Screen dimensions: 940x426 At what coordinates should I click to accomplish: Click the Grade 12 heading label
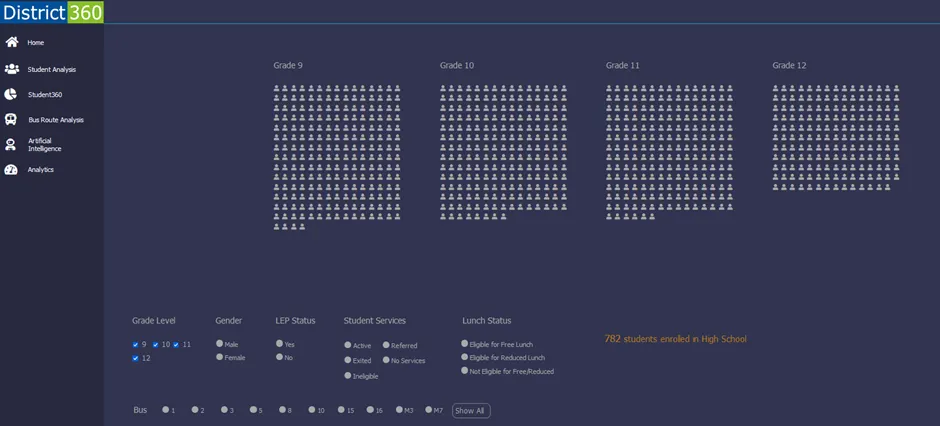pos(789,65)
